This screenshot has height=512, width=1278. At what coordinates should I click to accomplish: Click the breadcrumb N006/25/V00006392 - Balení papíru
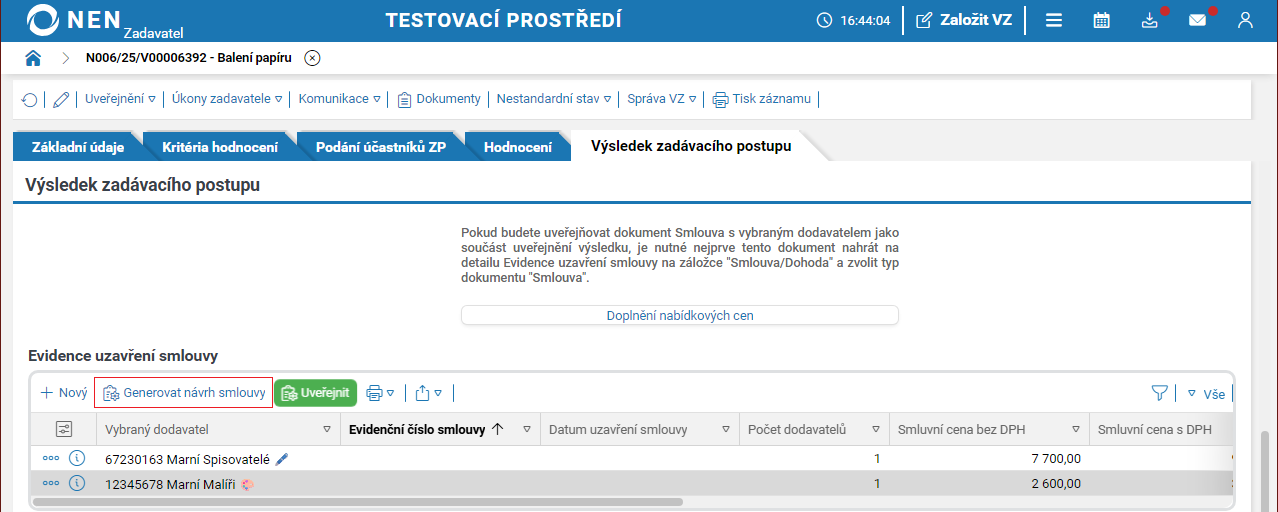pos(189,58)
